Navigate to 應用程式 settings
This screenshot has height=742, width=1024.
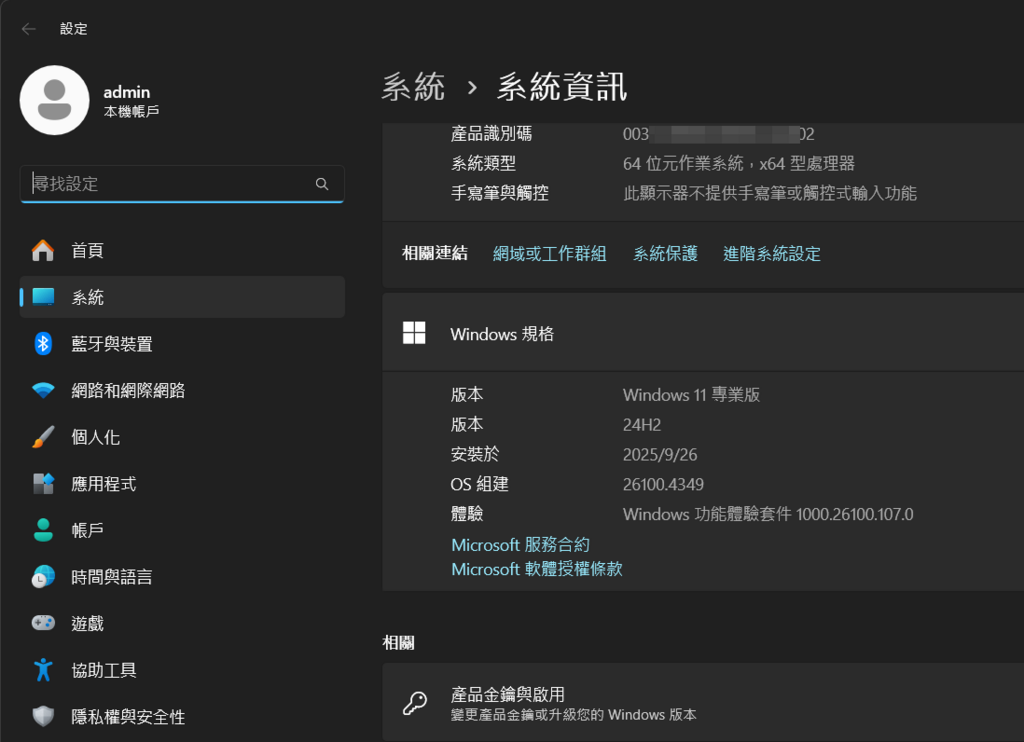[182, 483]
